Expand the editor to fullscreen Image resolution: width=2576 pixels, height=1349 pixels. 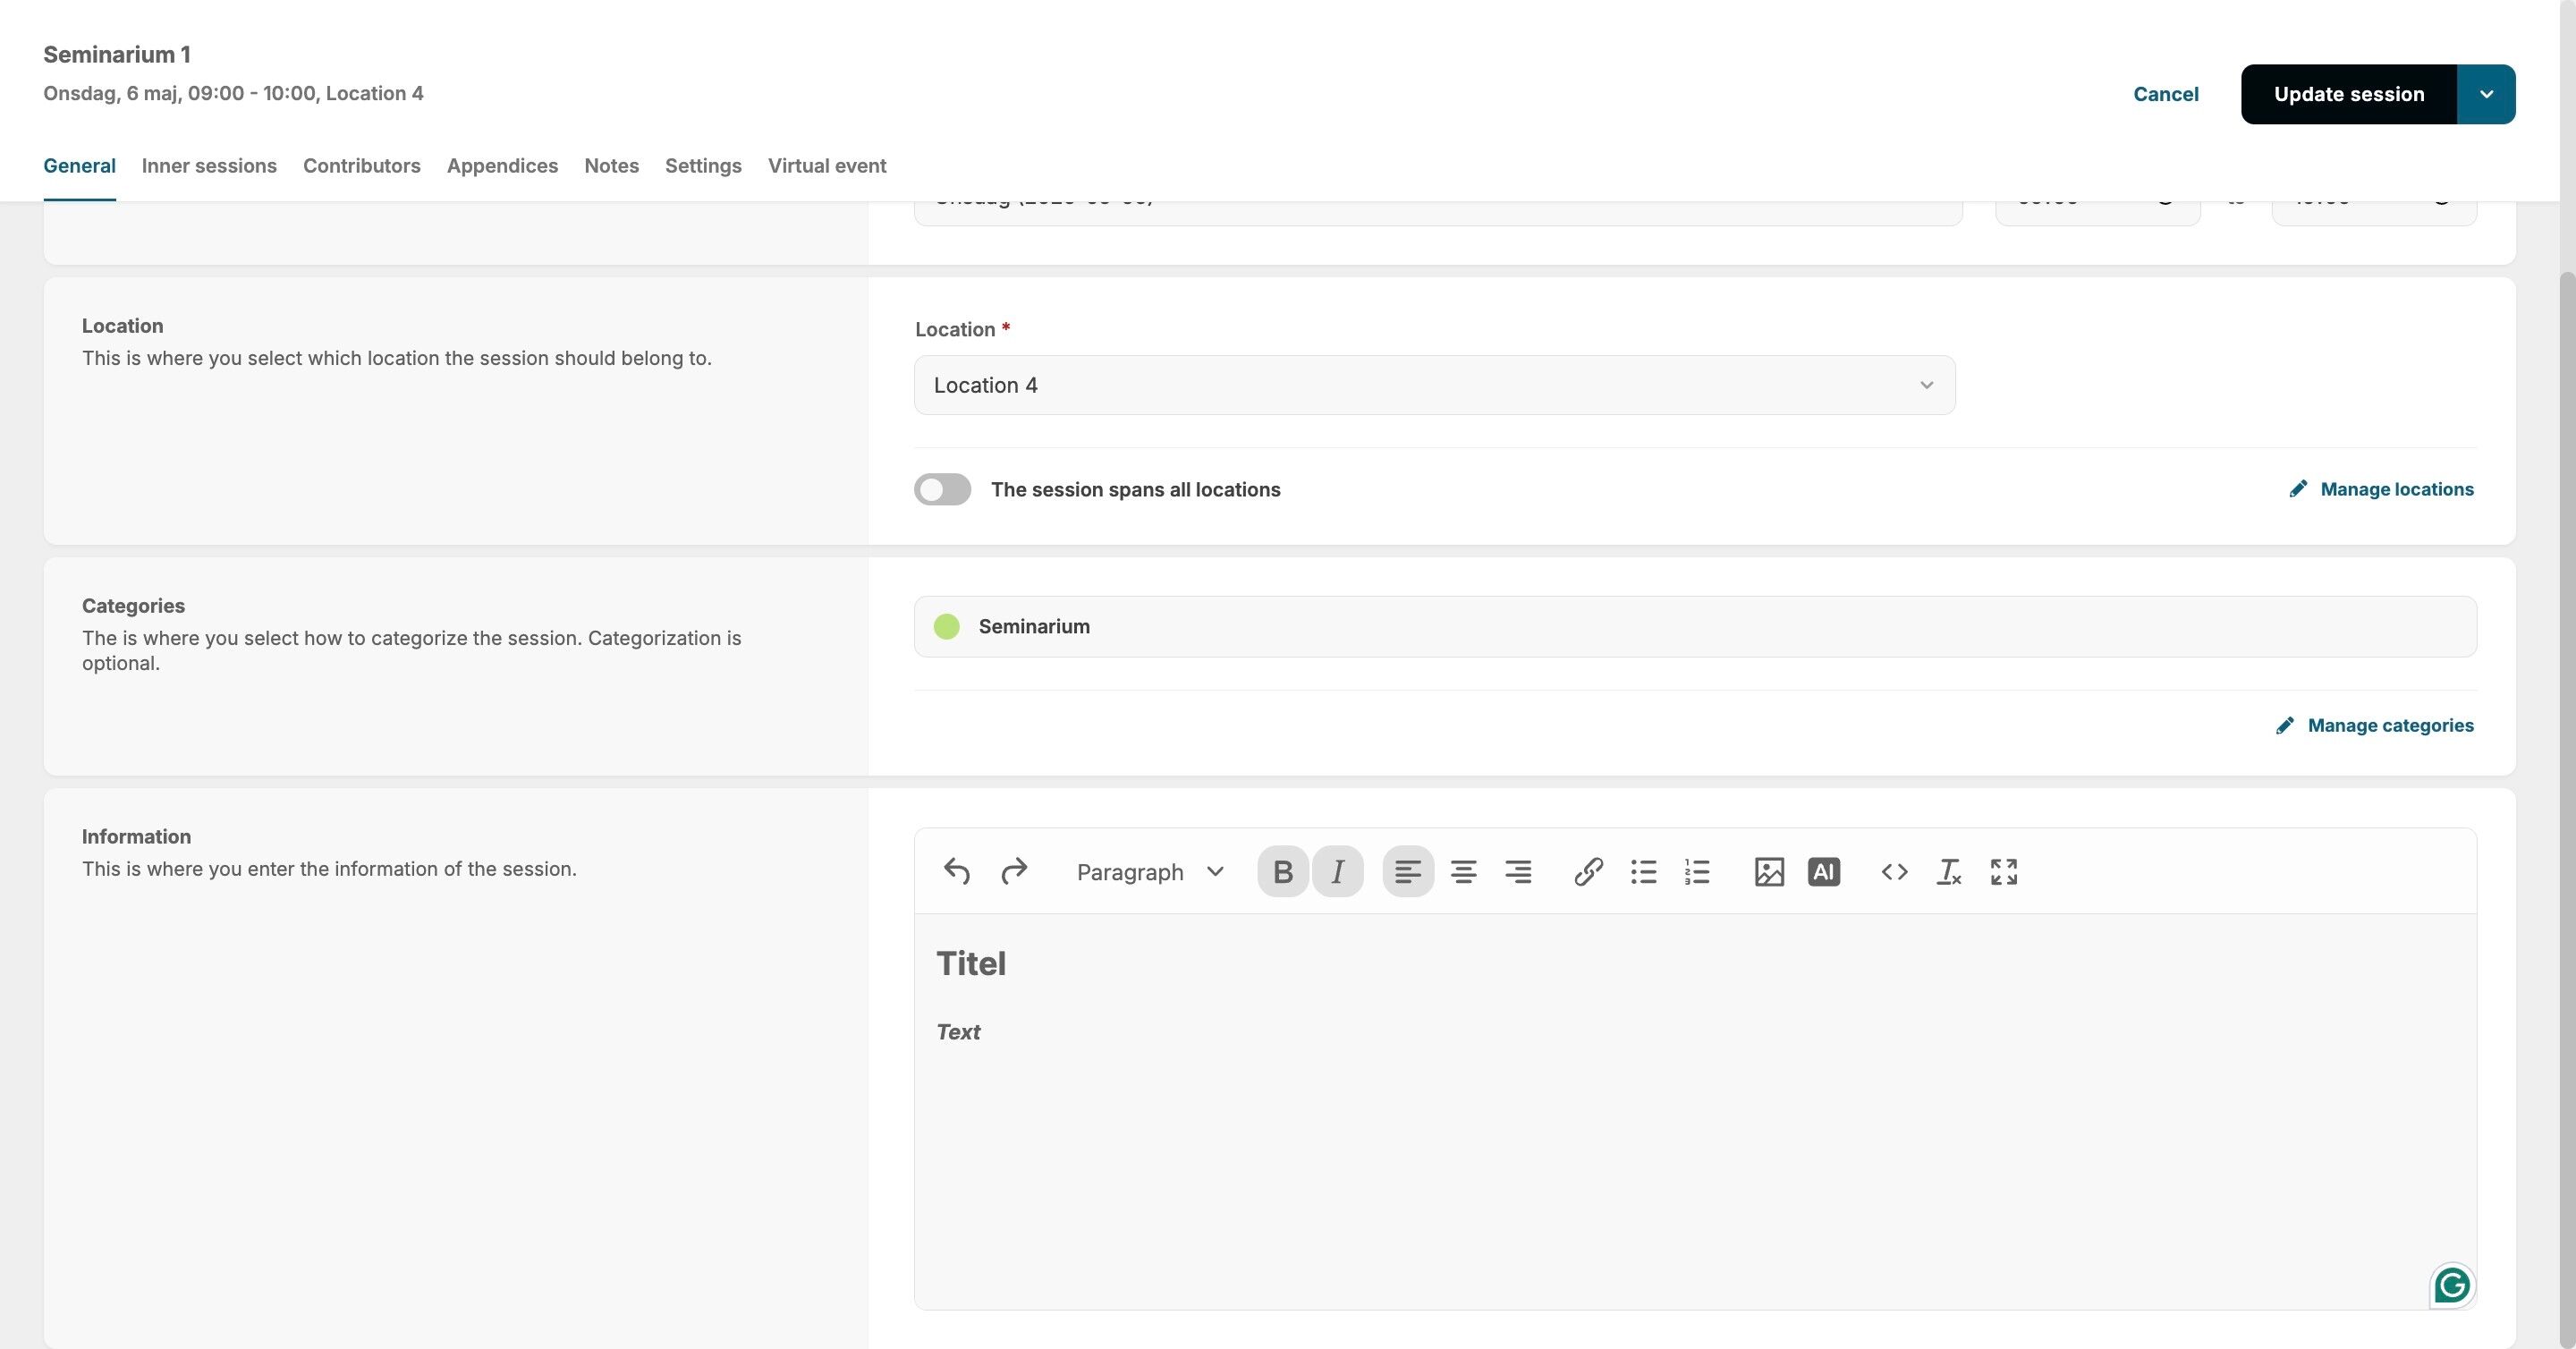2003,871
